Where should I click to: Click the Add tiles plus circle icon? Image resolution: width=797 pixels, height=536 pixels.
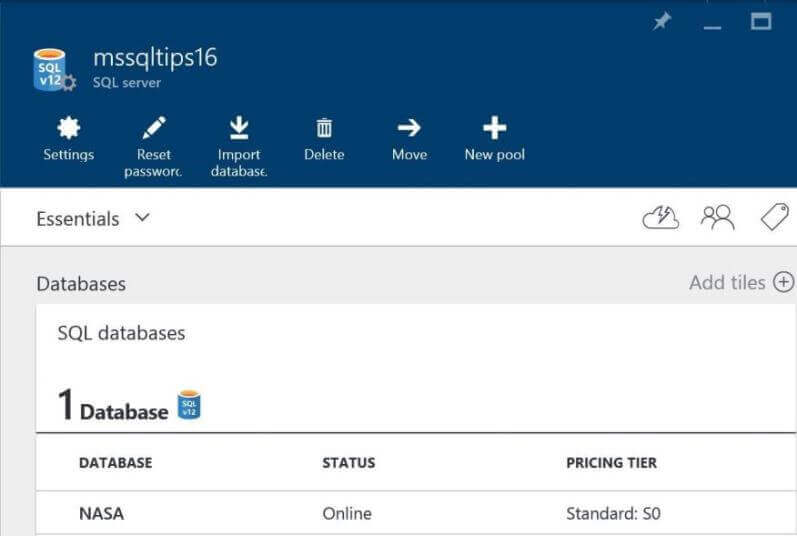(x=783, y=282)
